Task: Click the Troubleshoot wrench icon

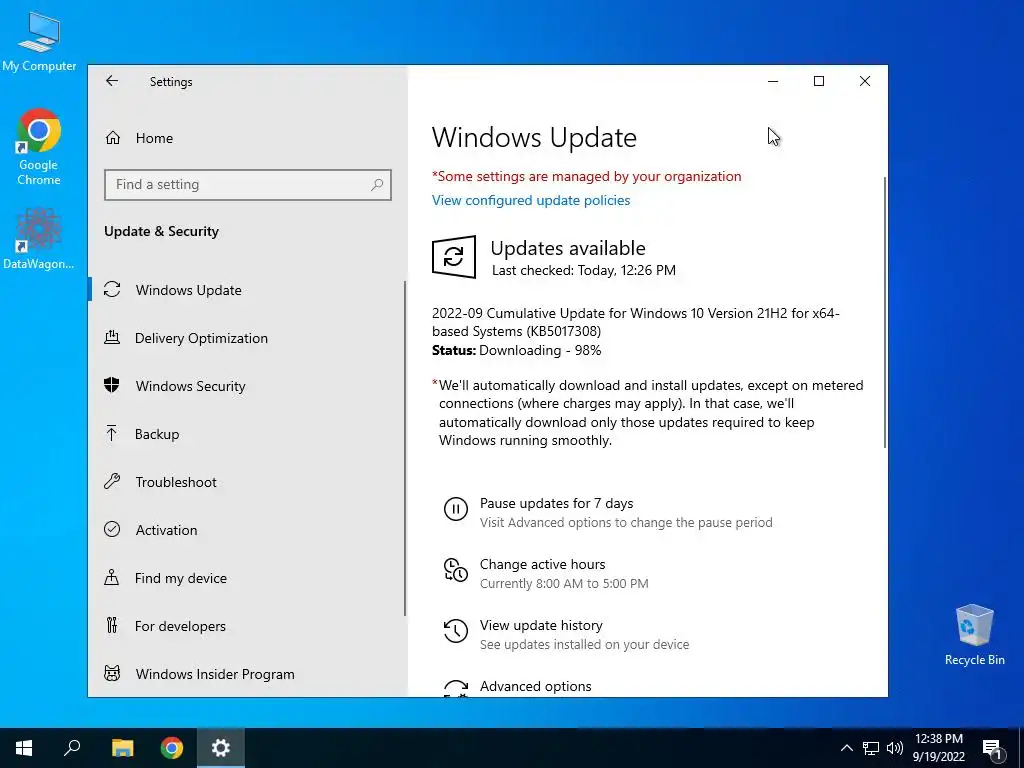Action: click(x=112, y=481)
